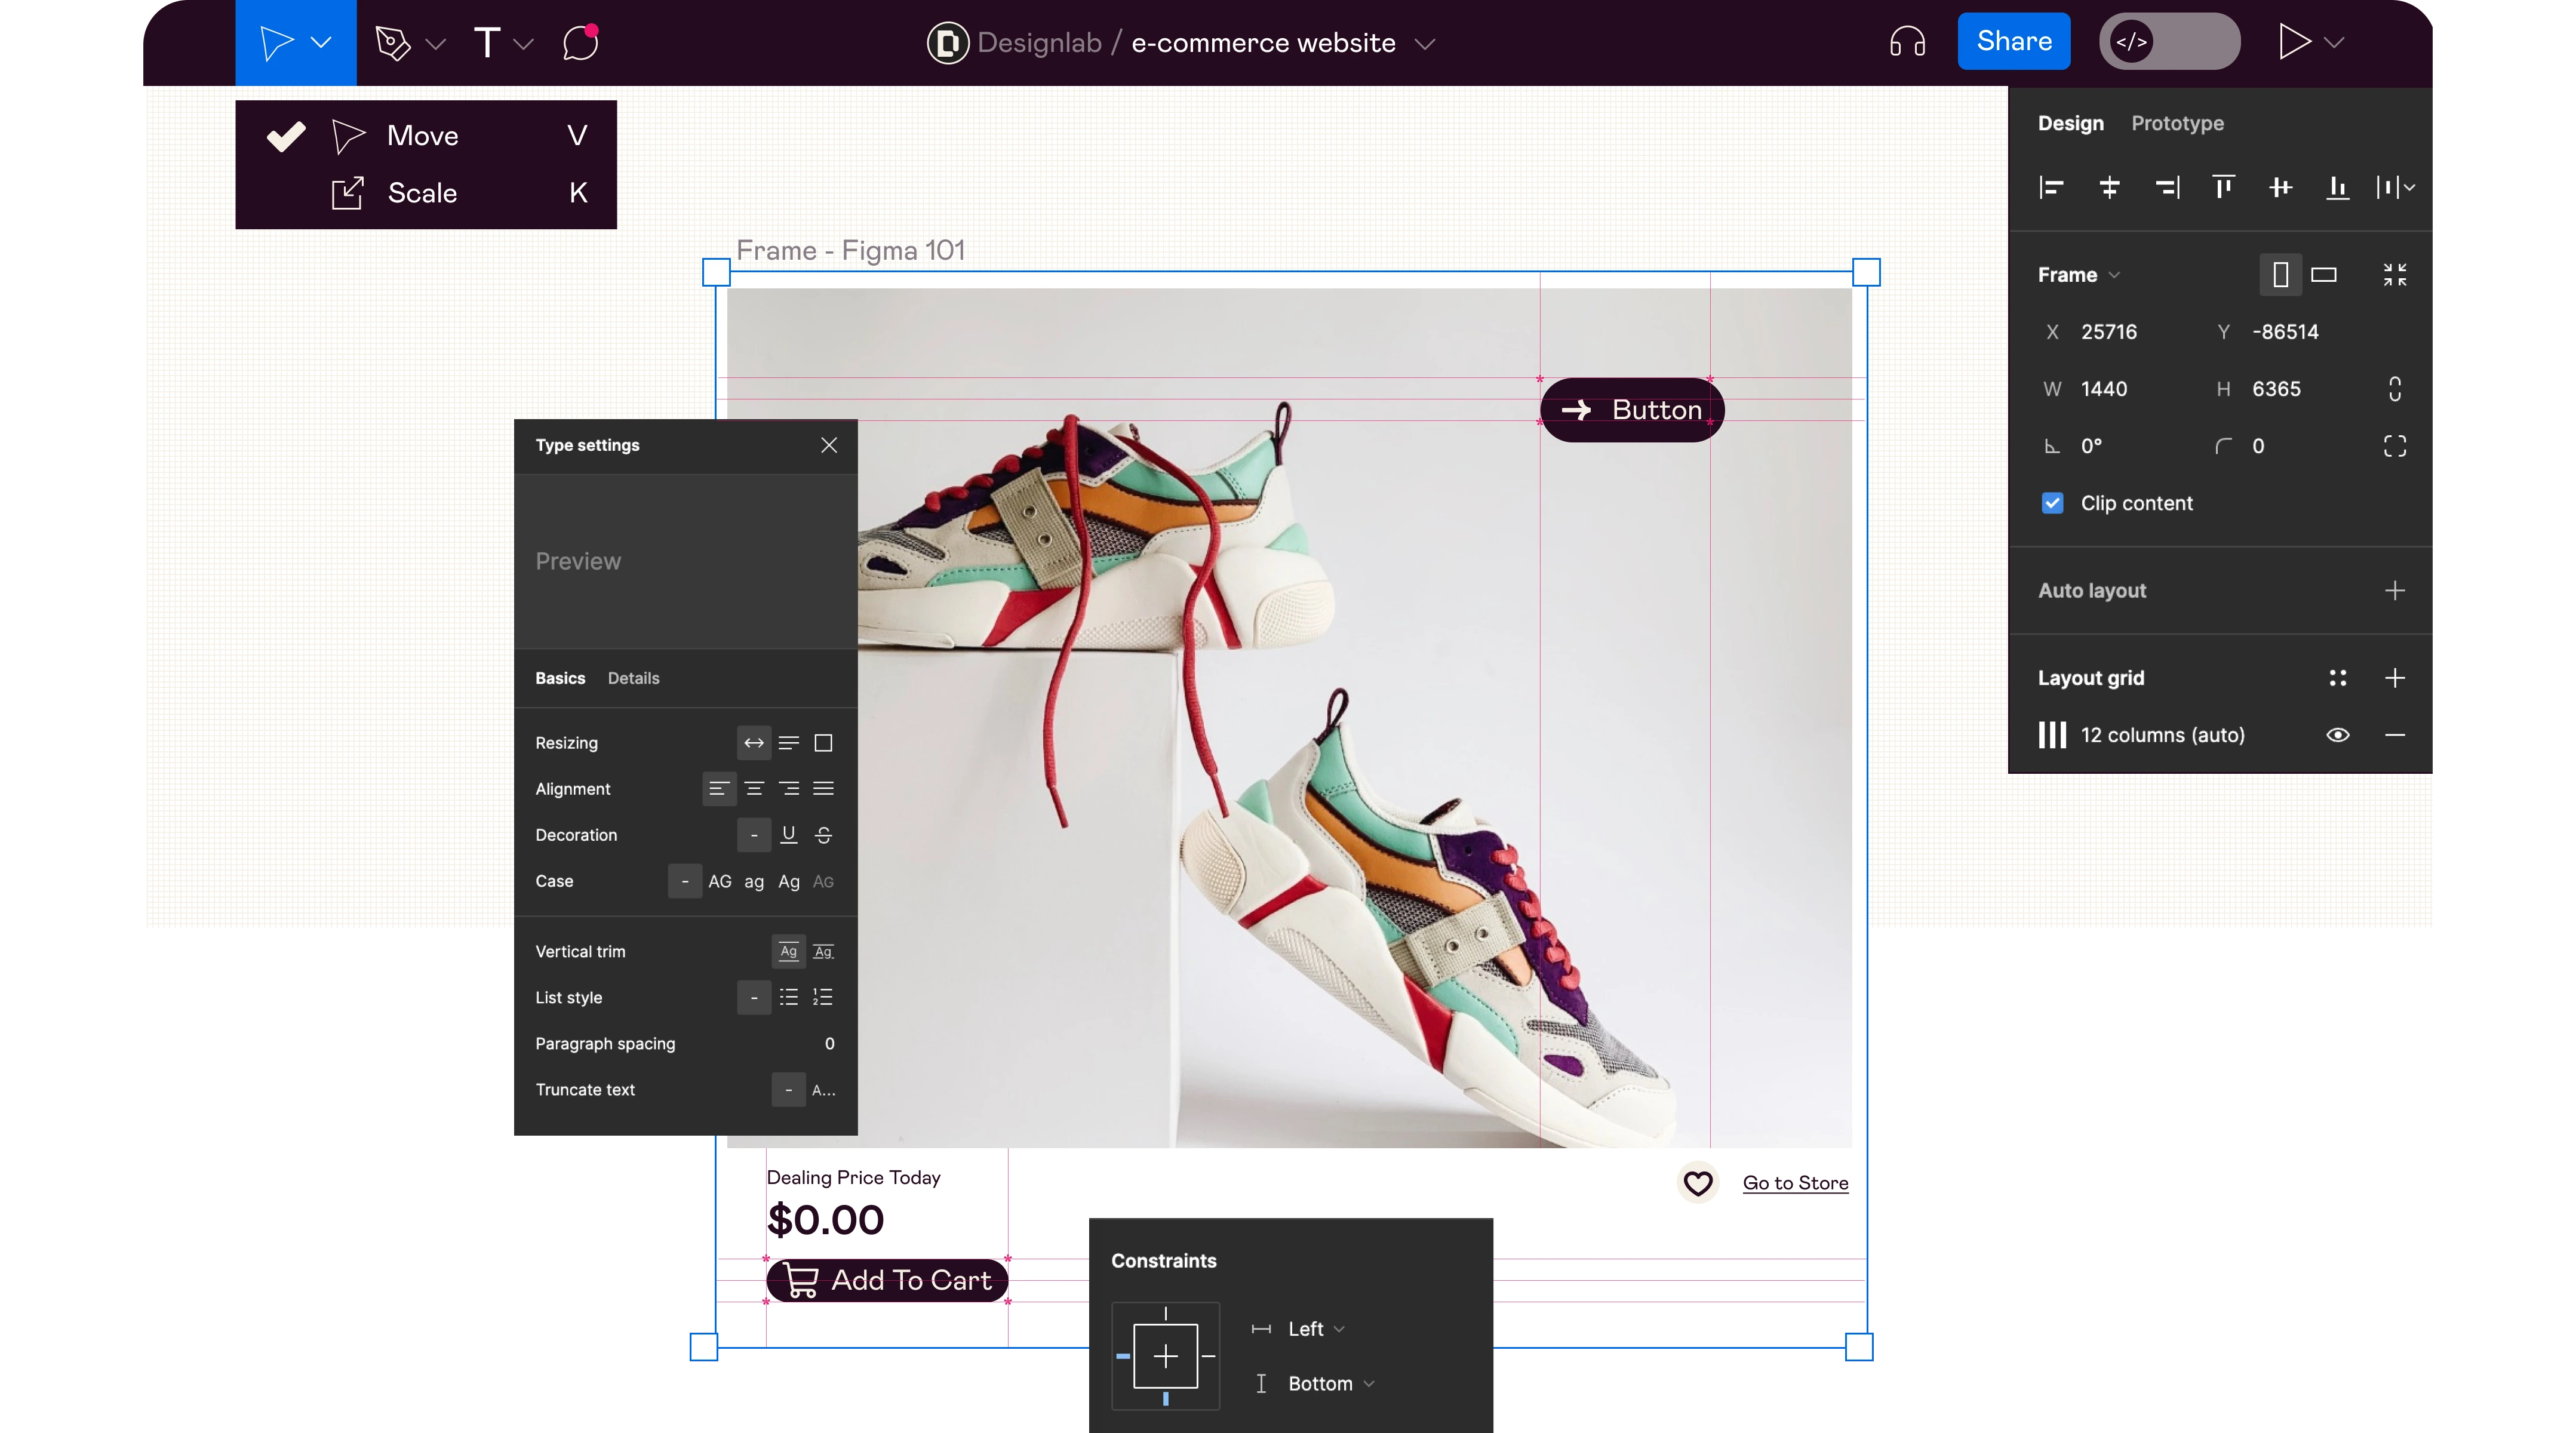Viewport: 2576px width, 1433px height.
Task: Add Auto layout with the plus icon
Action: point(2395,590)
